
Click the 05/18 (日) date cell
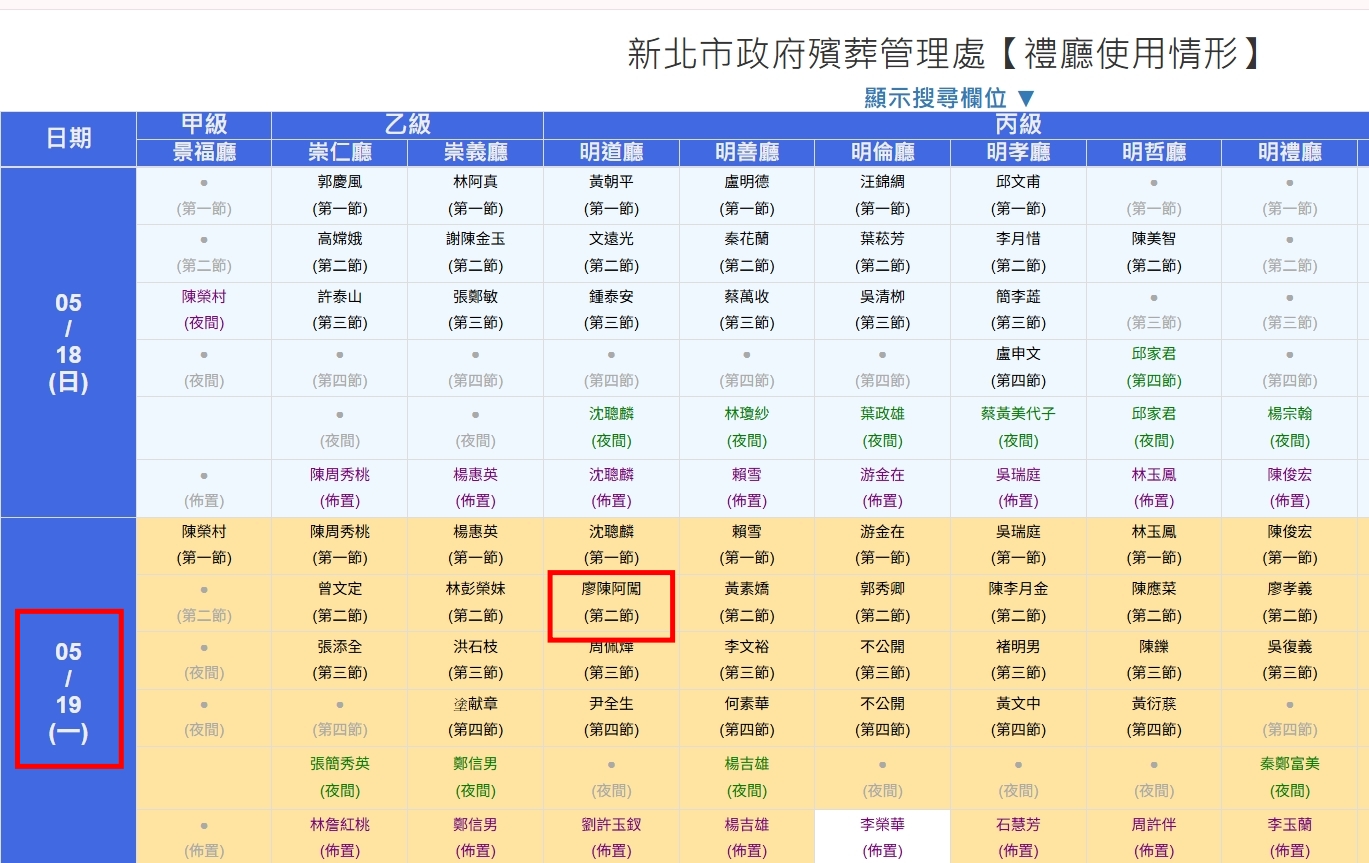click(x=68, y=342)
